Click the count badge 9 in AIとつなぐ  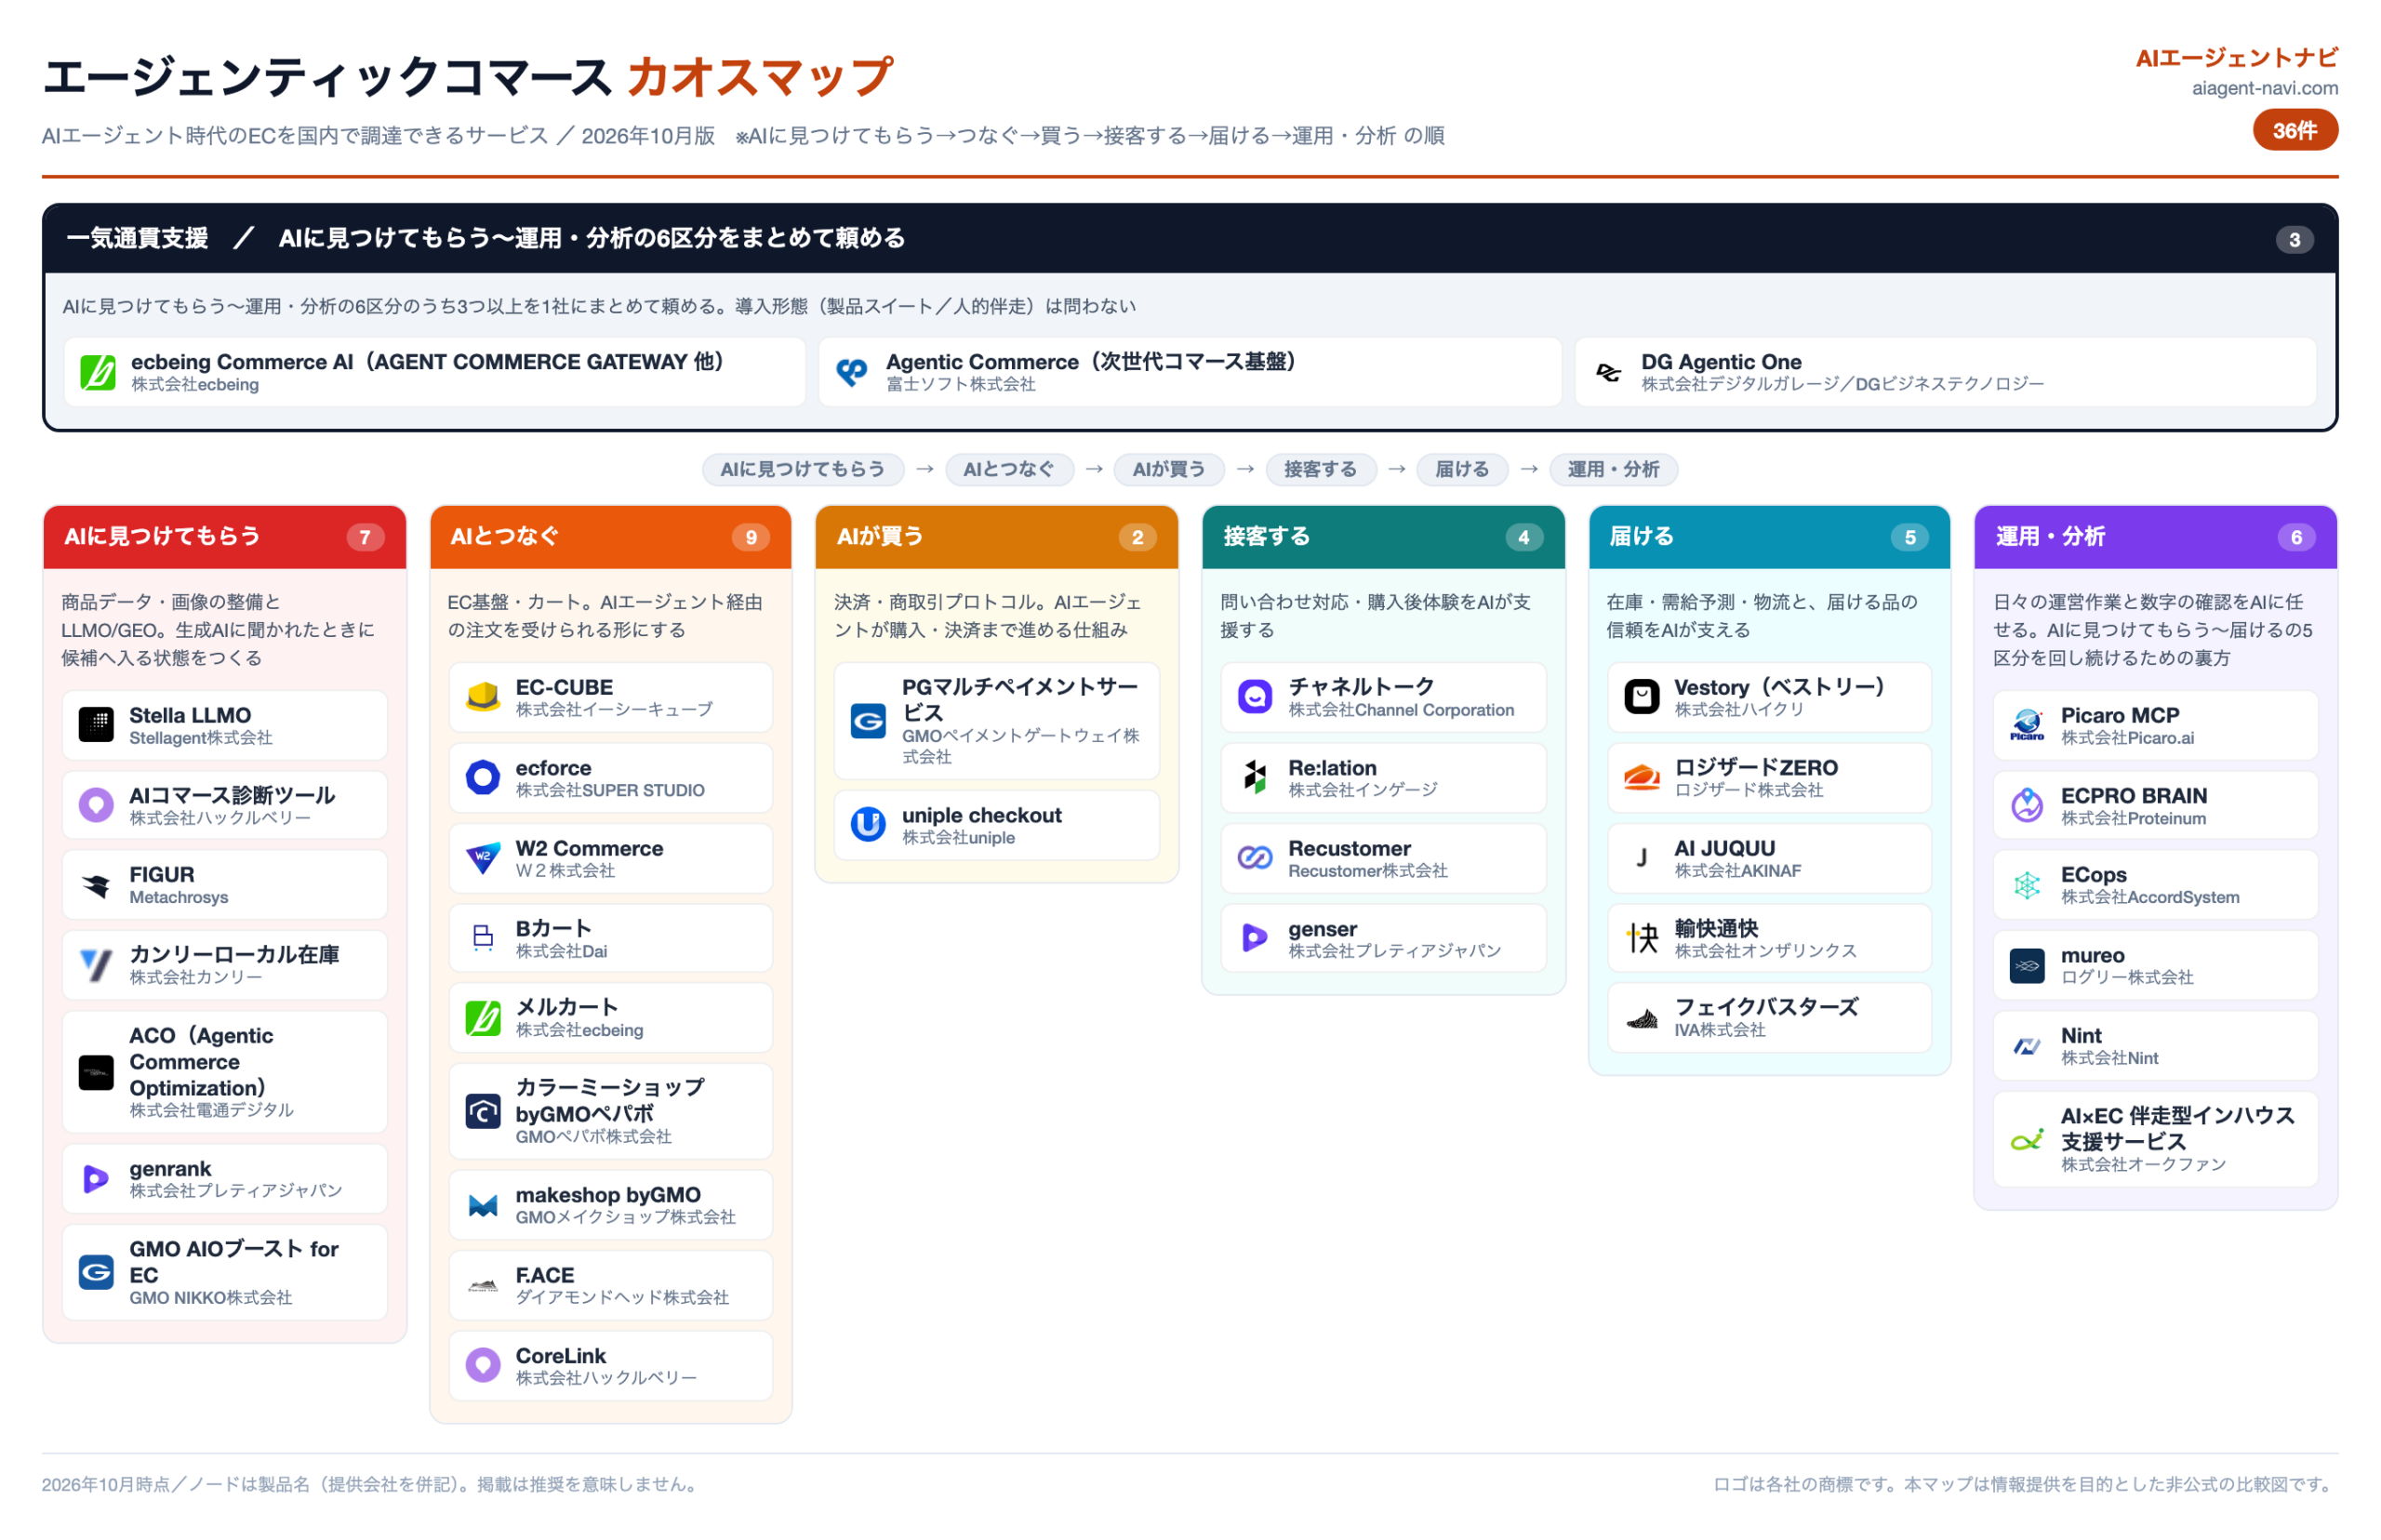pyautogui.click(x=751, y=537)
